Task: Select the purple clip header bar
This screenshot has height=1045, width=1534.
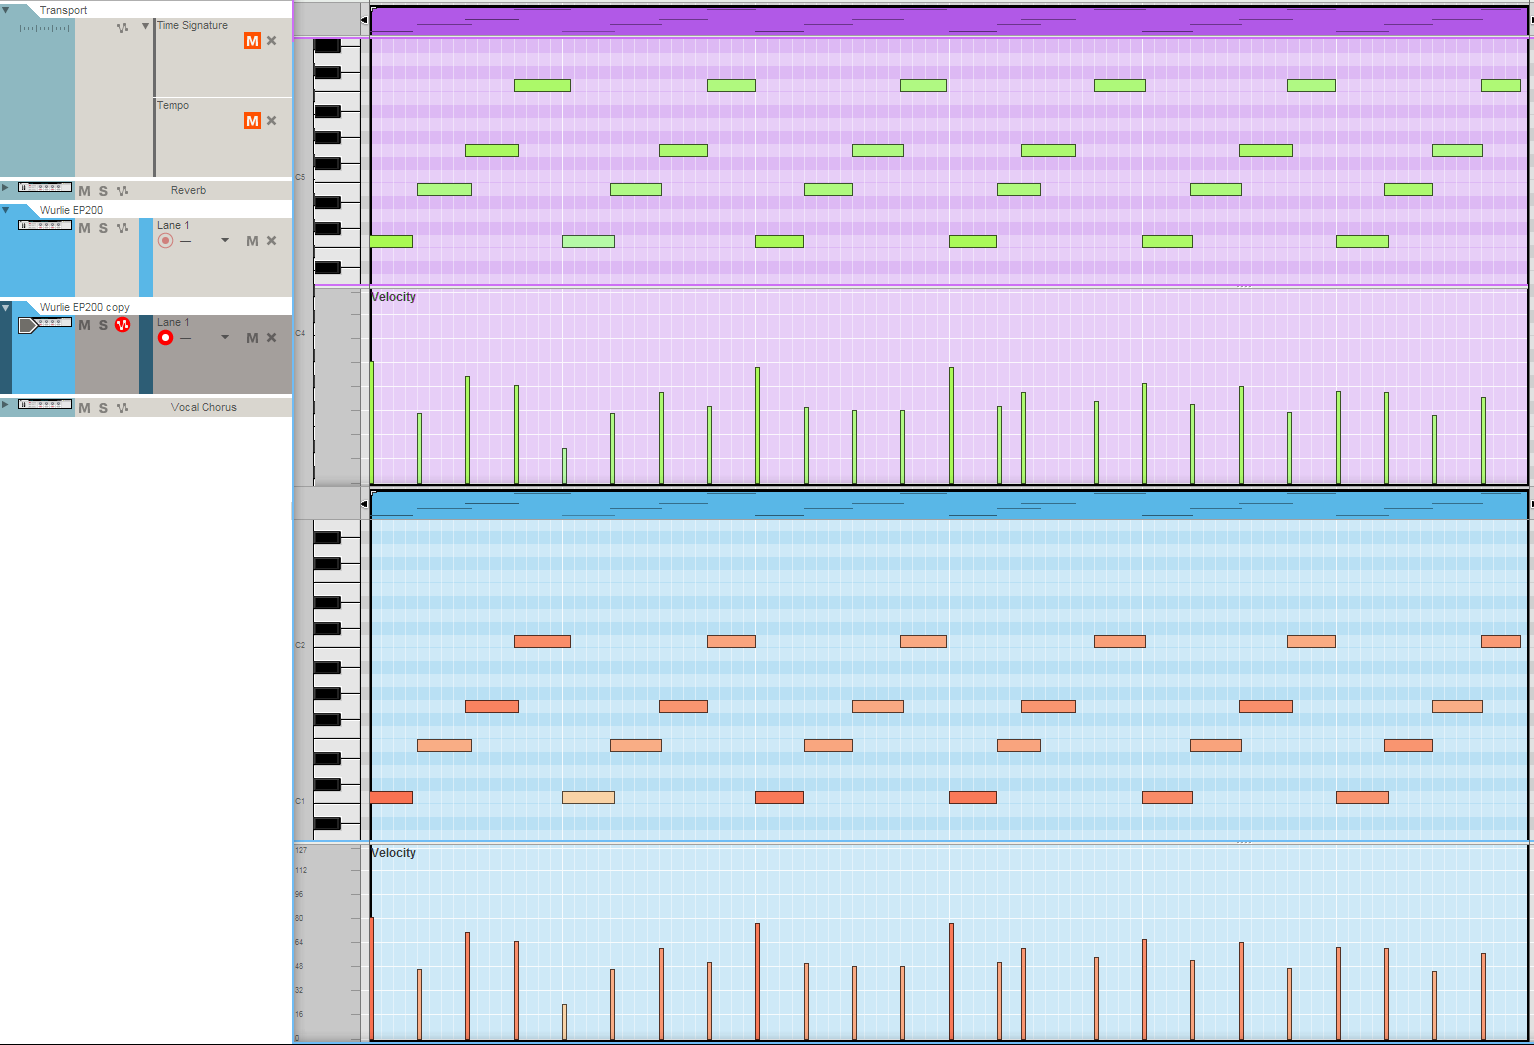Action: (949, 21)
